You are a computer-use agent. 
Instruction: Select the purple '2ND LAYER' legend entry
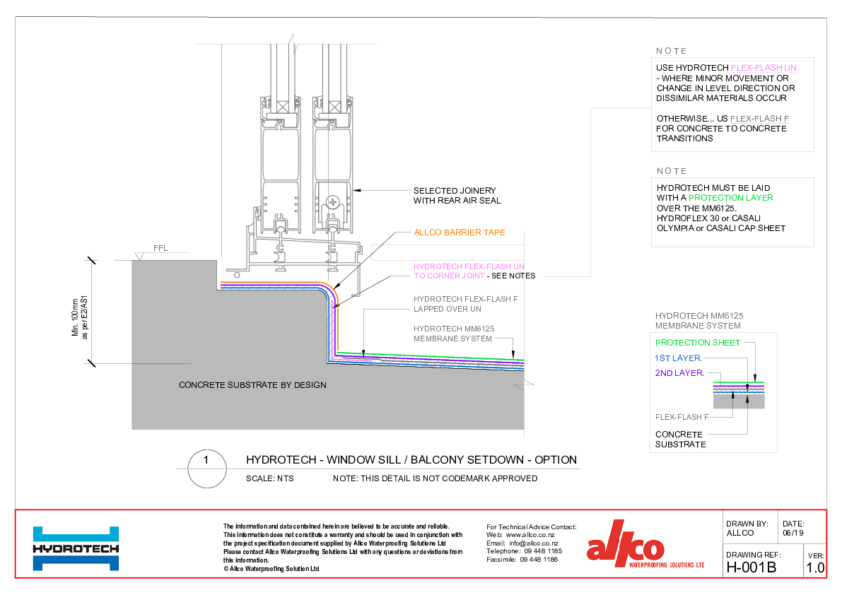pos(679,373)
